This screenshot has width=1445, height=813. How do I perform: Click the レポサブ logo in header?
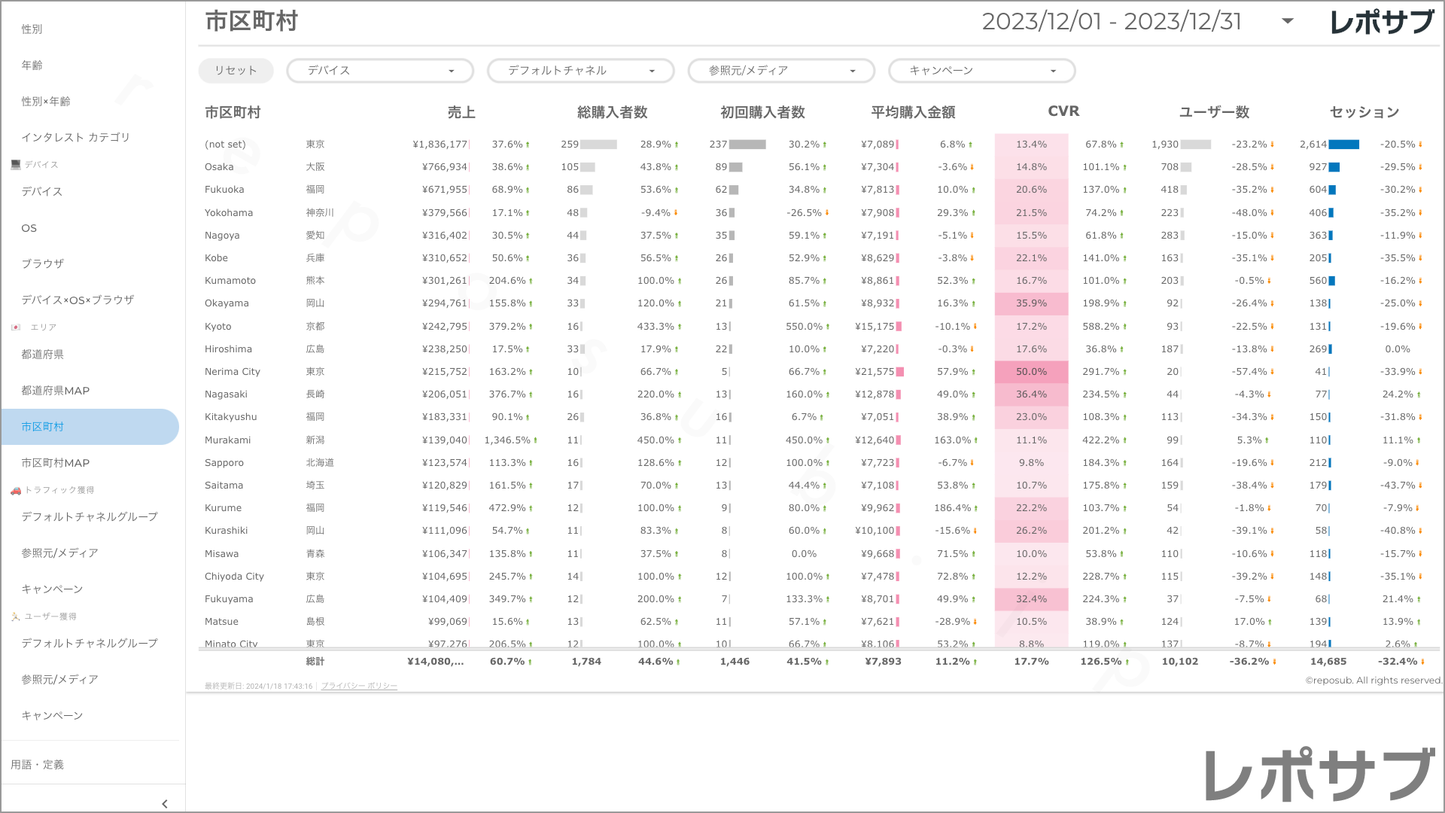click(x=1381, y=22)
